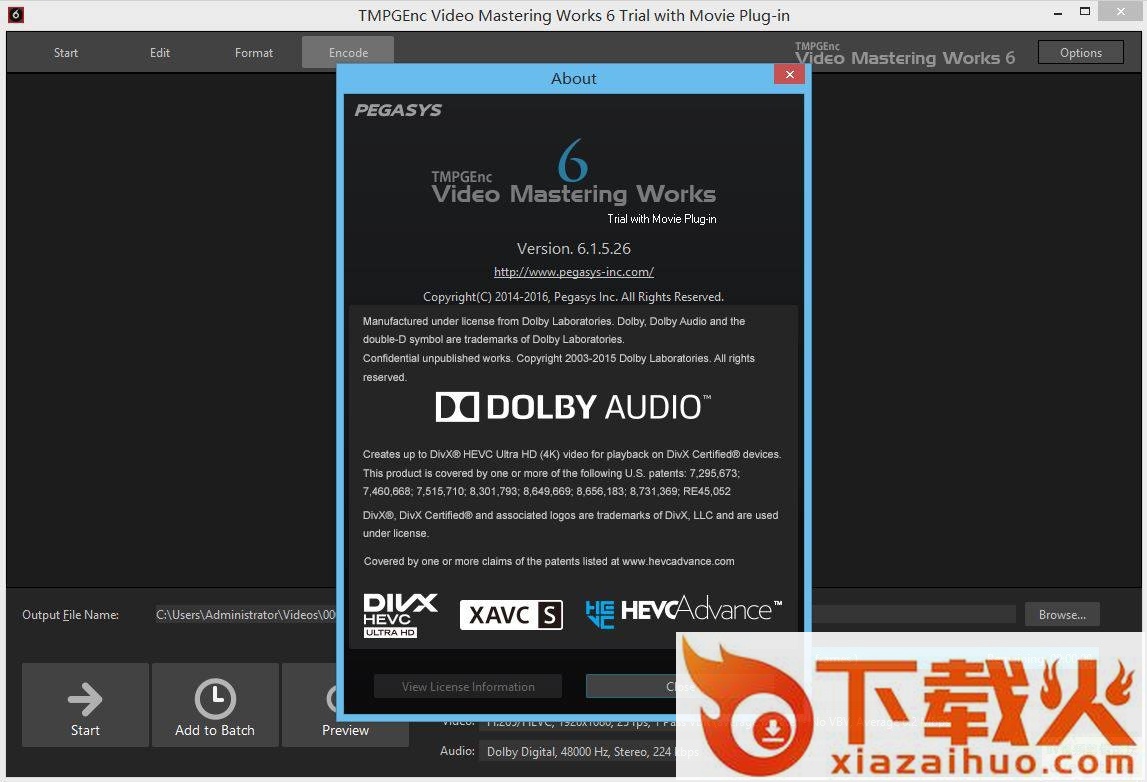
Task: Click the 'Manufactured under license from Dolby Laboratories' line
Action: pyautogui.click(x=554, y=321)
